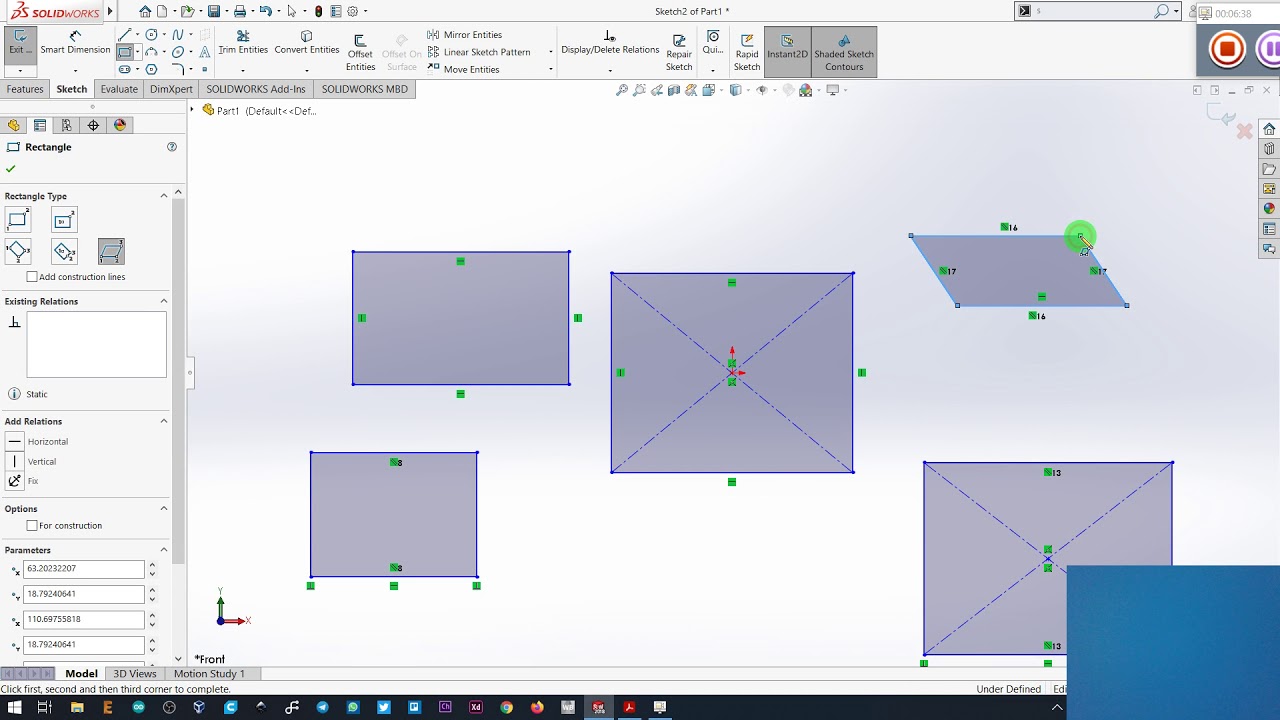This screenshot has height=720, width=1280.
Task: Switch to the DimXpert tab
Action: [x=171, y=89]
